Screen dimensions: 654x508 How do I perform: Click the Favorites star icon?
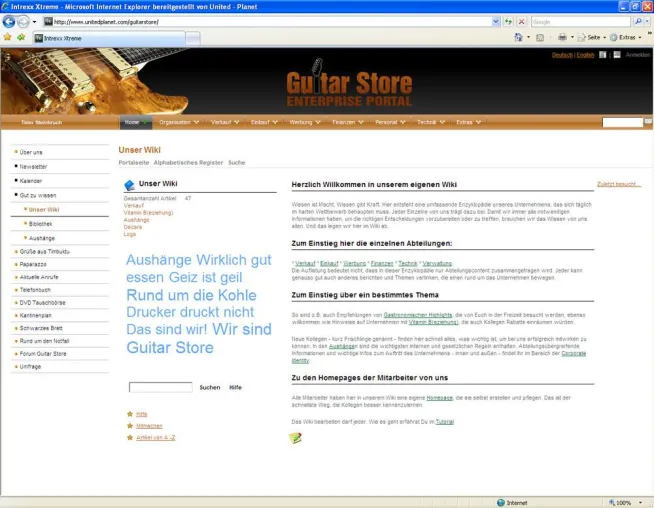pyautogui.click(x=8, y=38)
